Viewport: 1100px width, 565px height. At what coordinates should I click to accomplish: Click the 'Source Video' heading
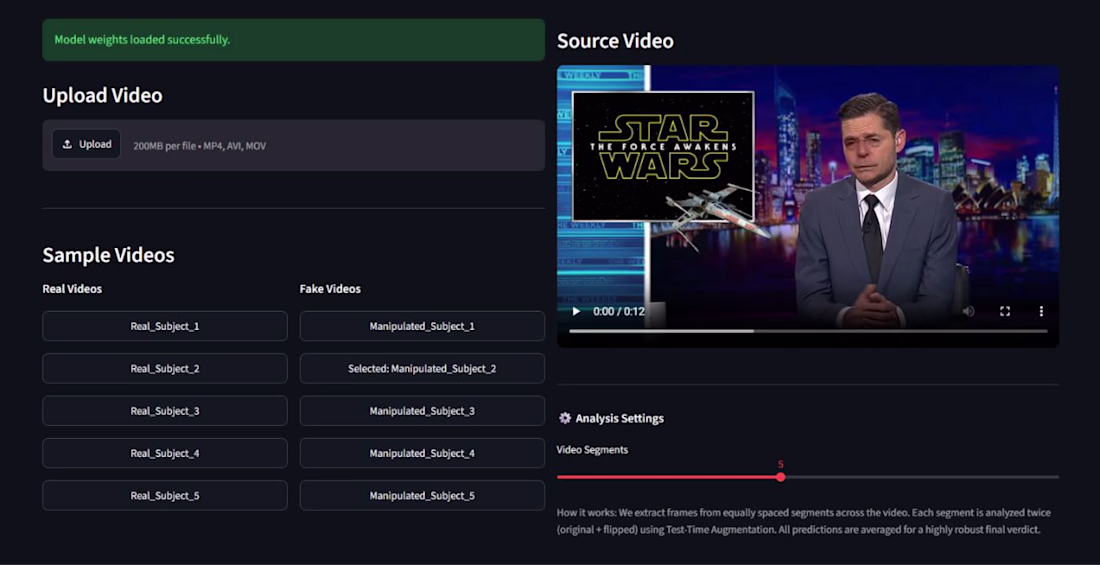click(615, 41)
